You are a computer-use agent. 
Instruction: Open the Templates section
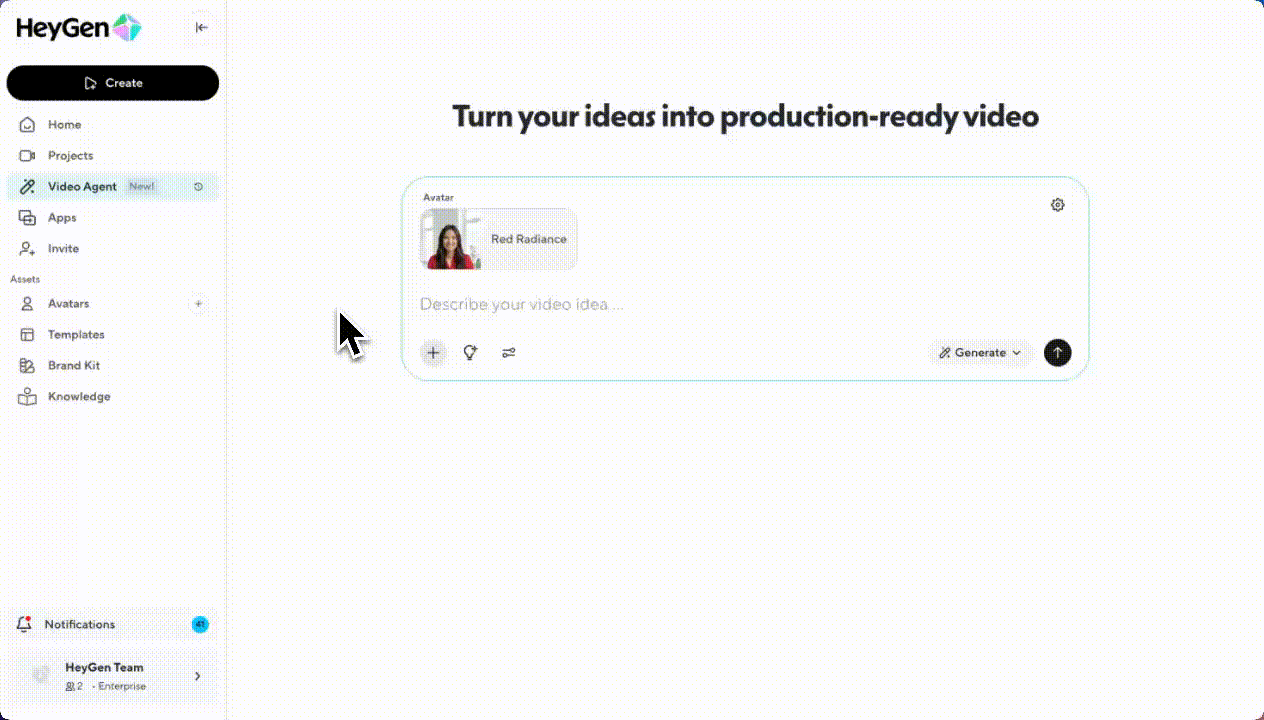(x=76, y=335)
